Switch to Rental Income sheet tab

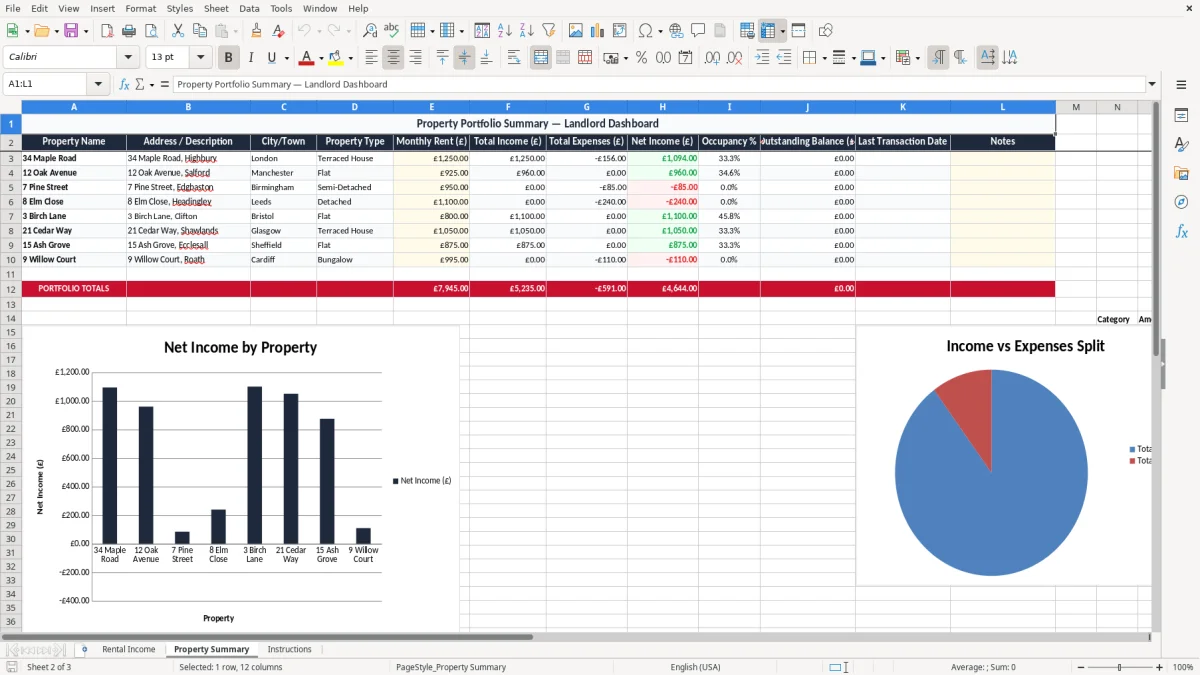tap(129, 649)
